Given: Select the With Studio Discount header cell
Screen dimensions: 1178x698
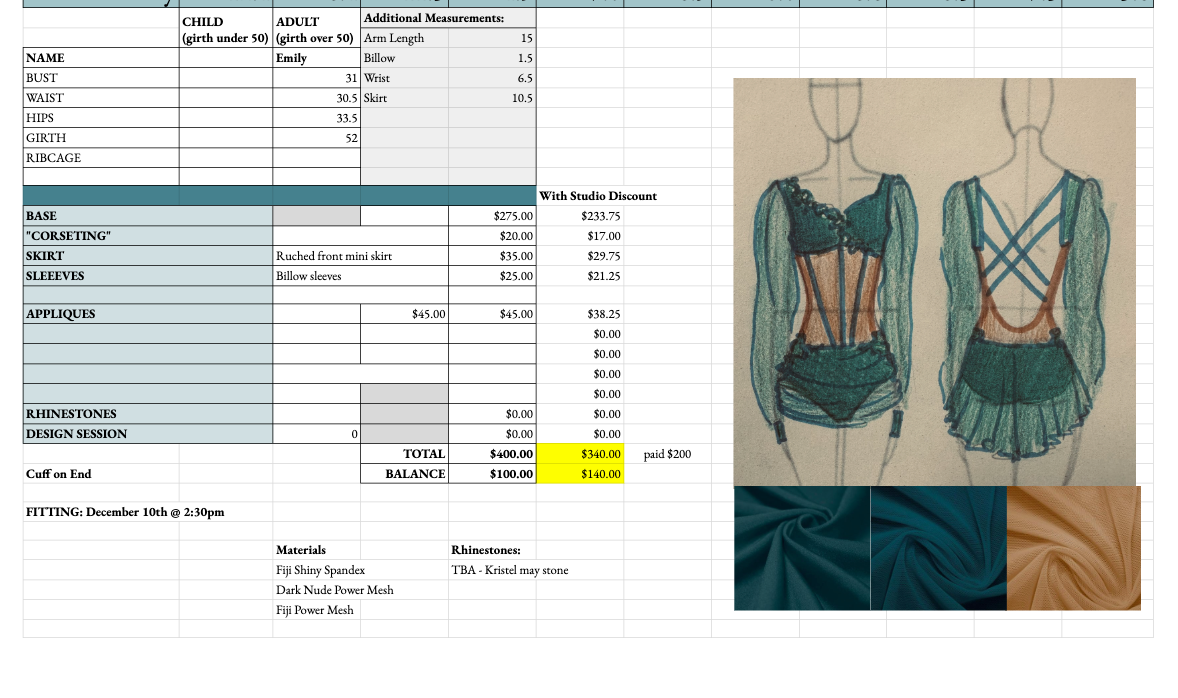Looking at the screenshot, I should click(x=598, y=196).
